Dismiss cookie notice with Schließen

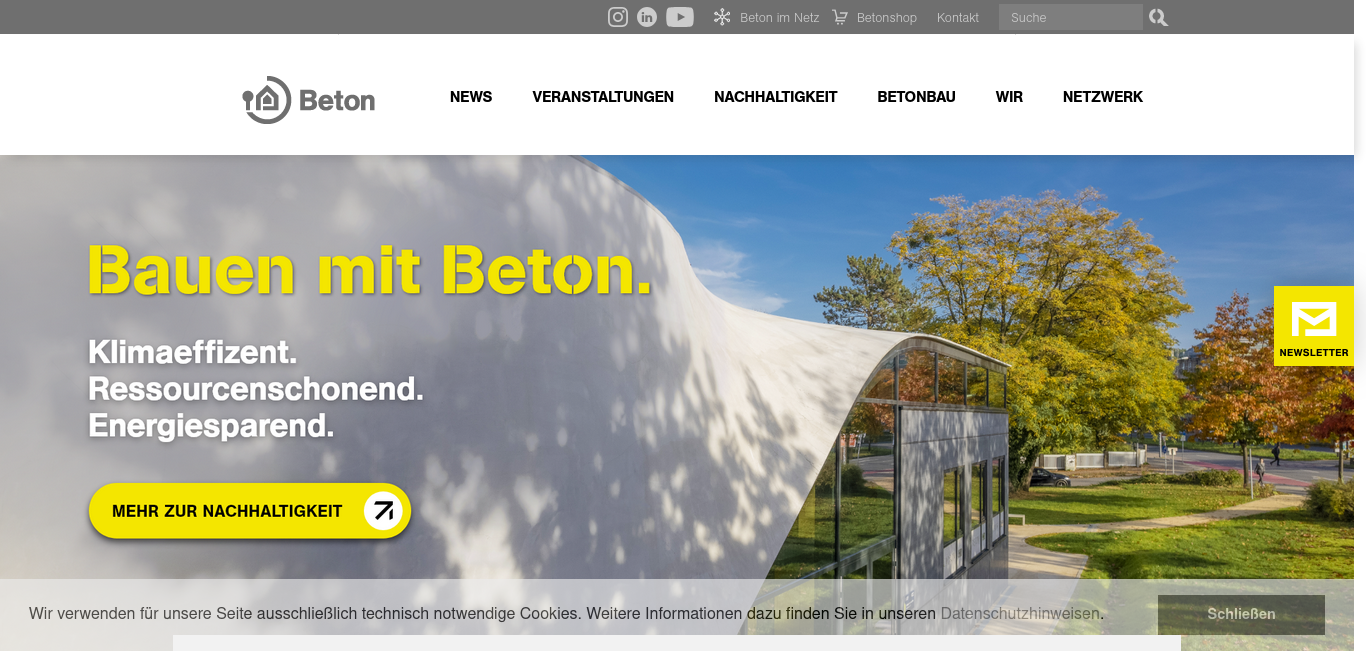click(1241, 614)
